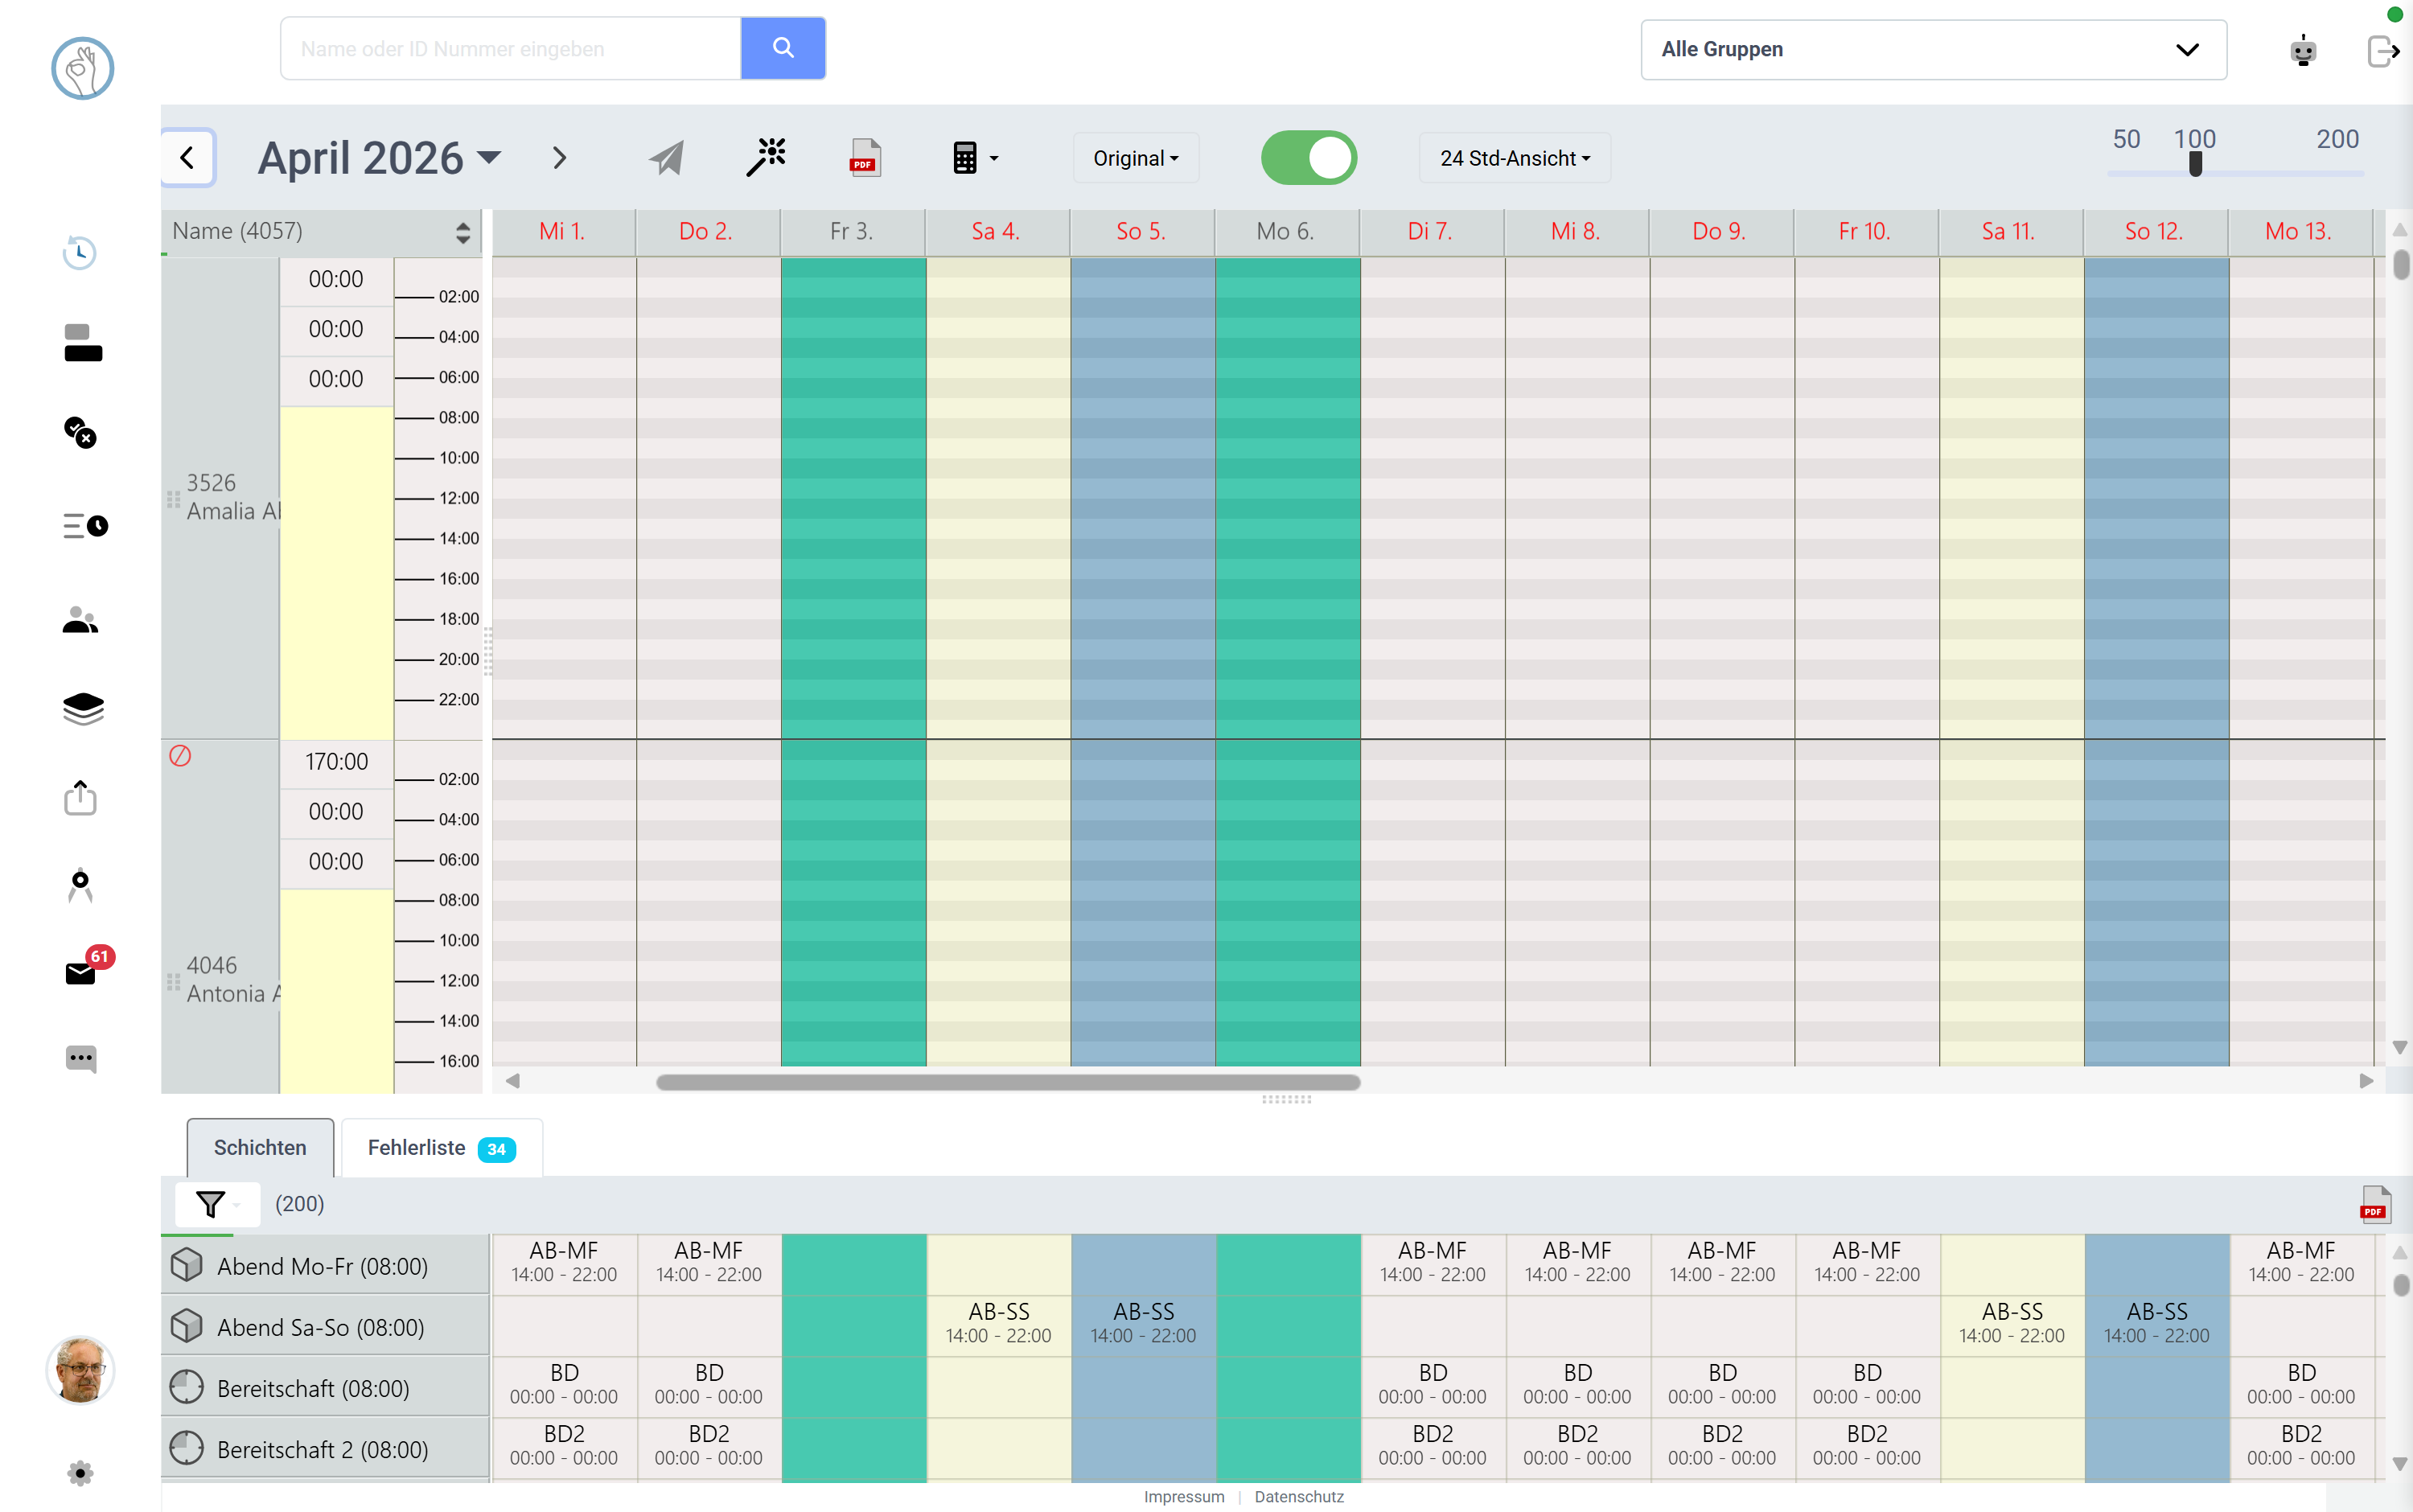Screen dimensions: 2413x1512
Task: Open the clock history sidebar icon
Action: coord(80,252)
